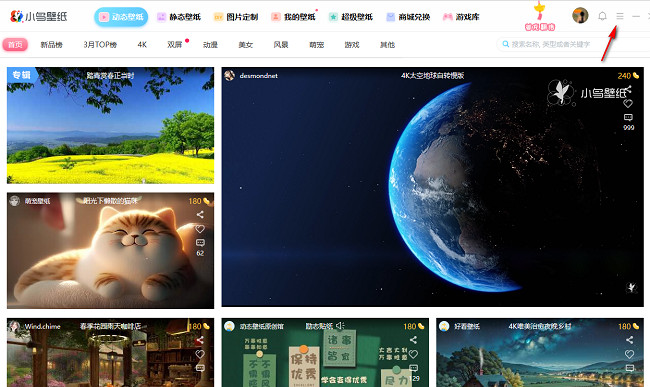Open the hamburger main menu icon

pyautogui.click(x=620, y=16)
